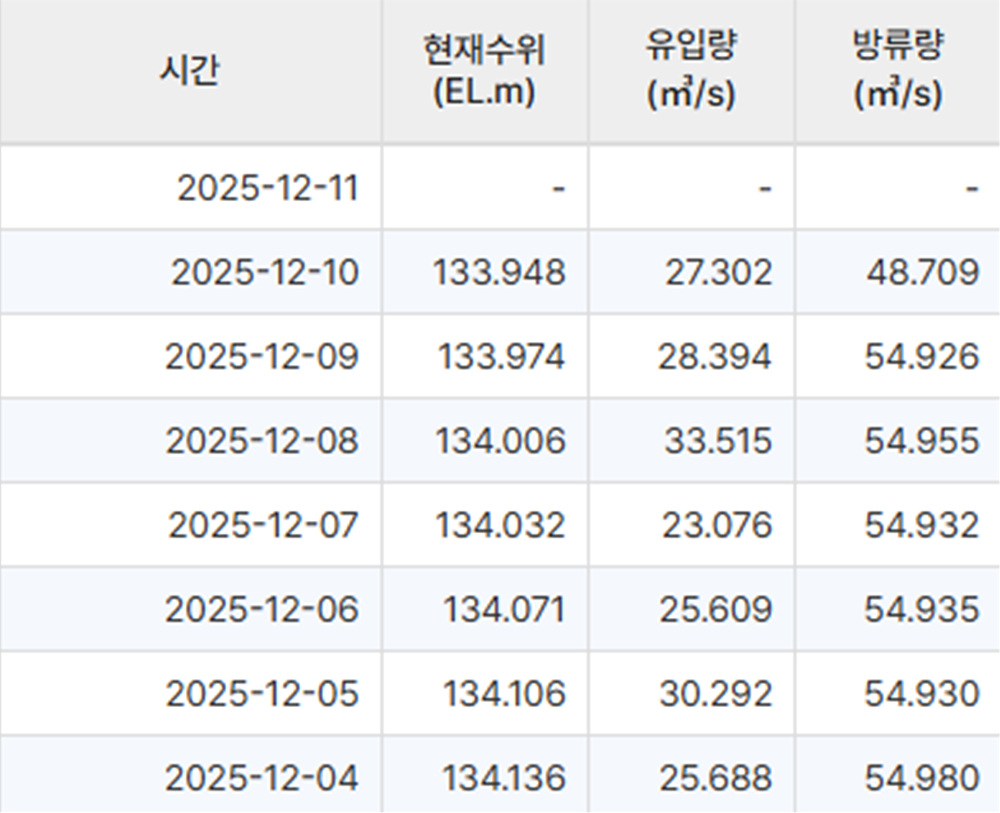Click the 유입량 column header

pos(691,72)
